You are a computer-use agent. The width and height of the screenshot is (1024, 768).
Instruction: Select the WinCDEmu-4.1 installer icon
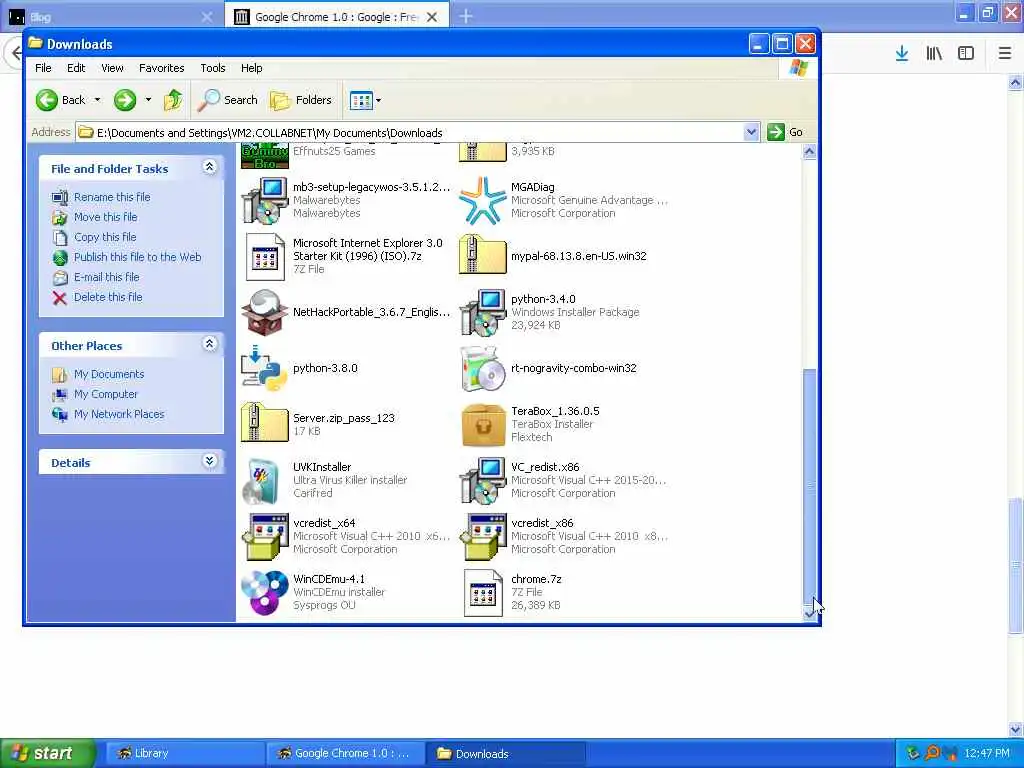(264, 592)
